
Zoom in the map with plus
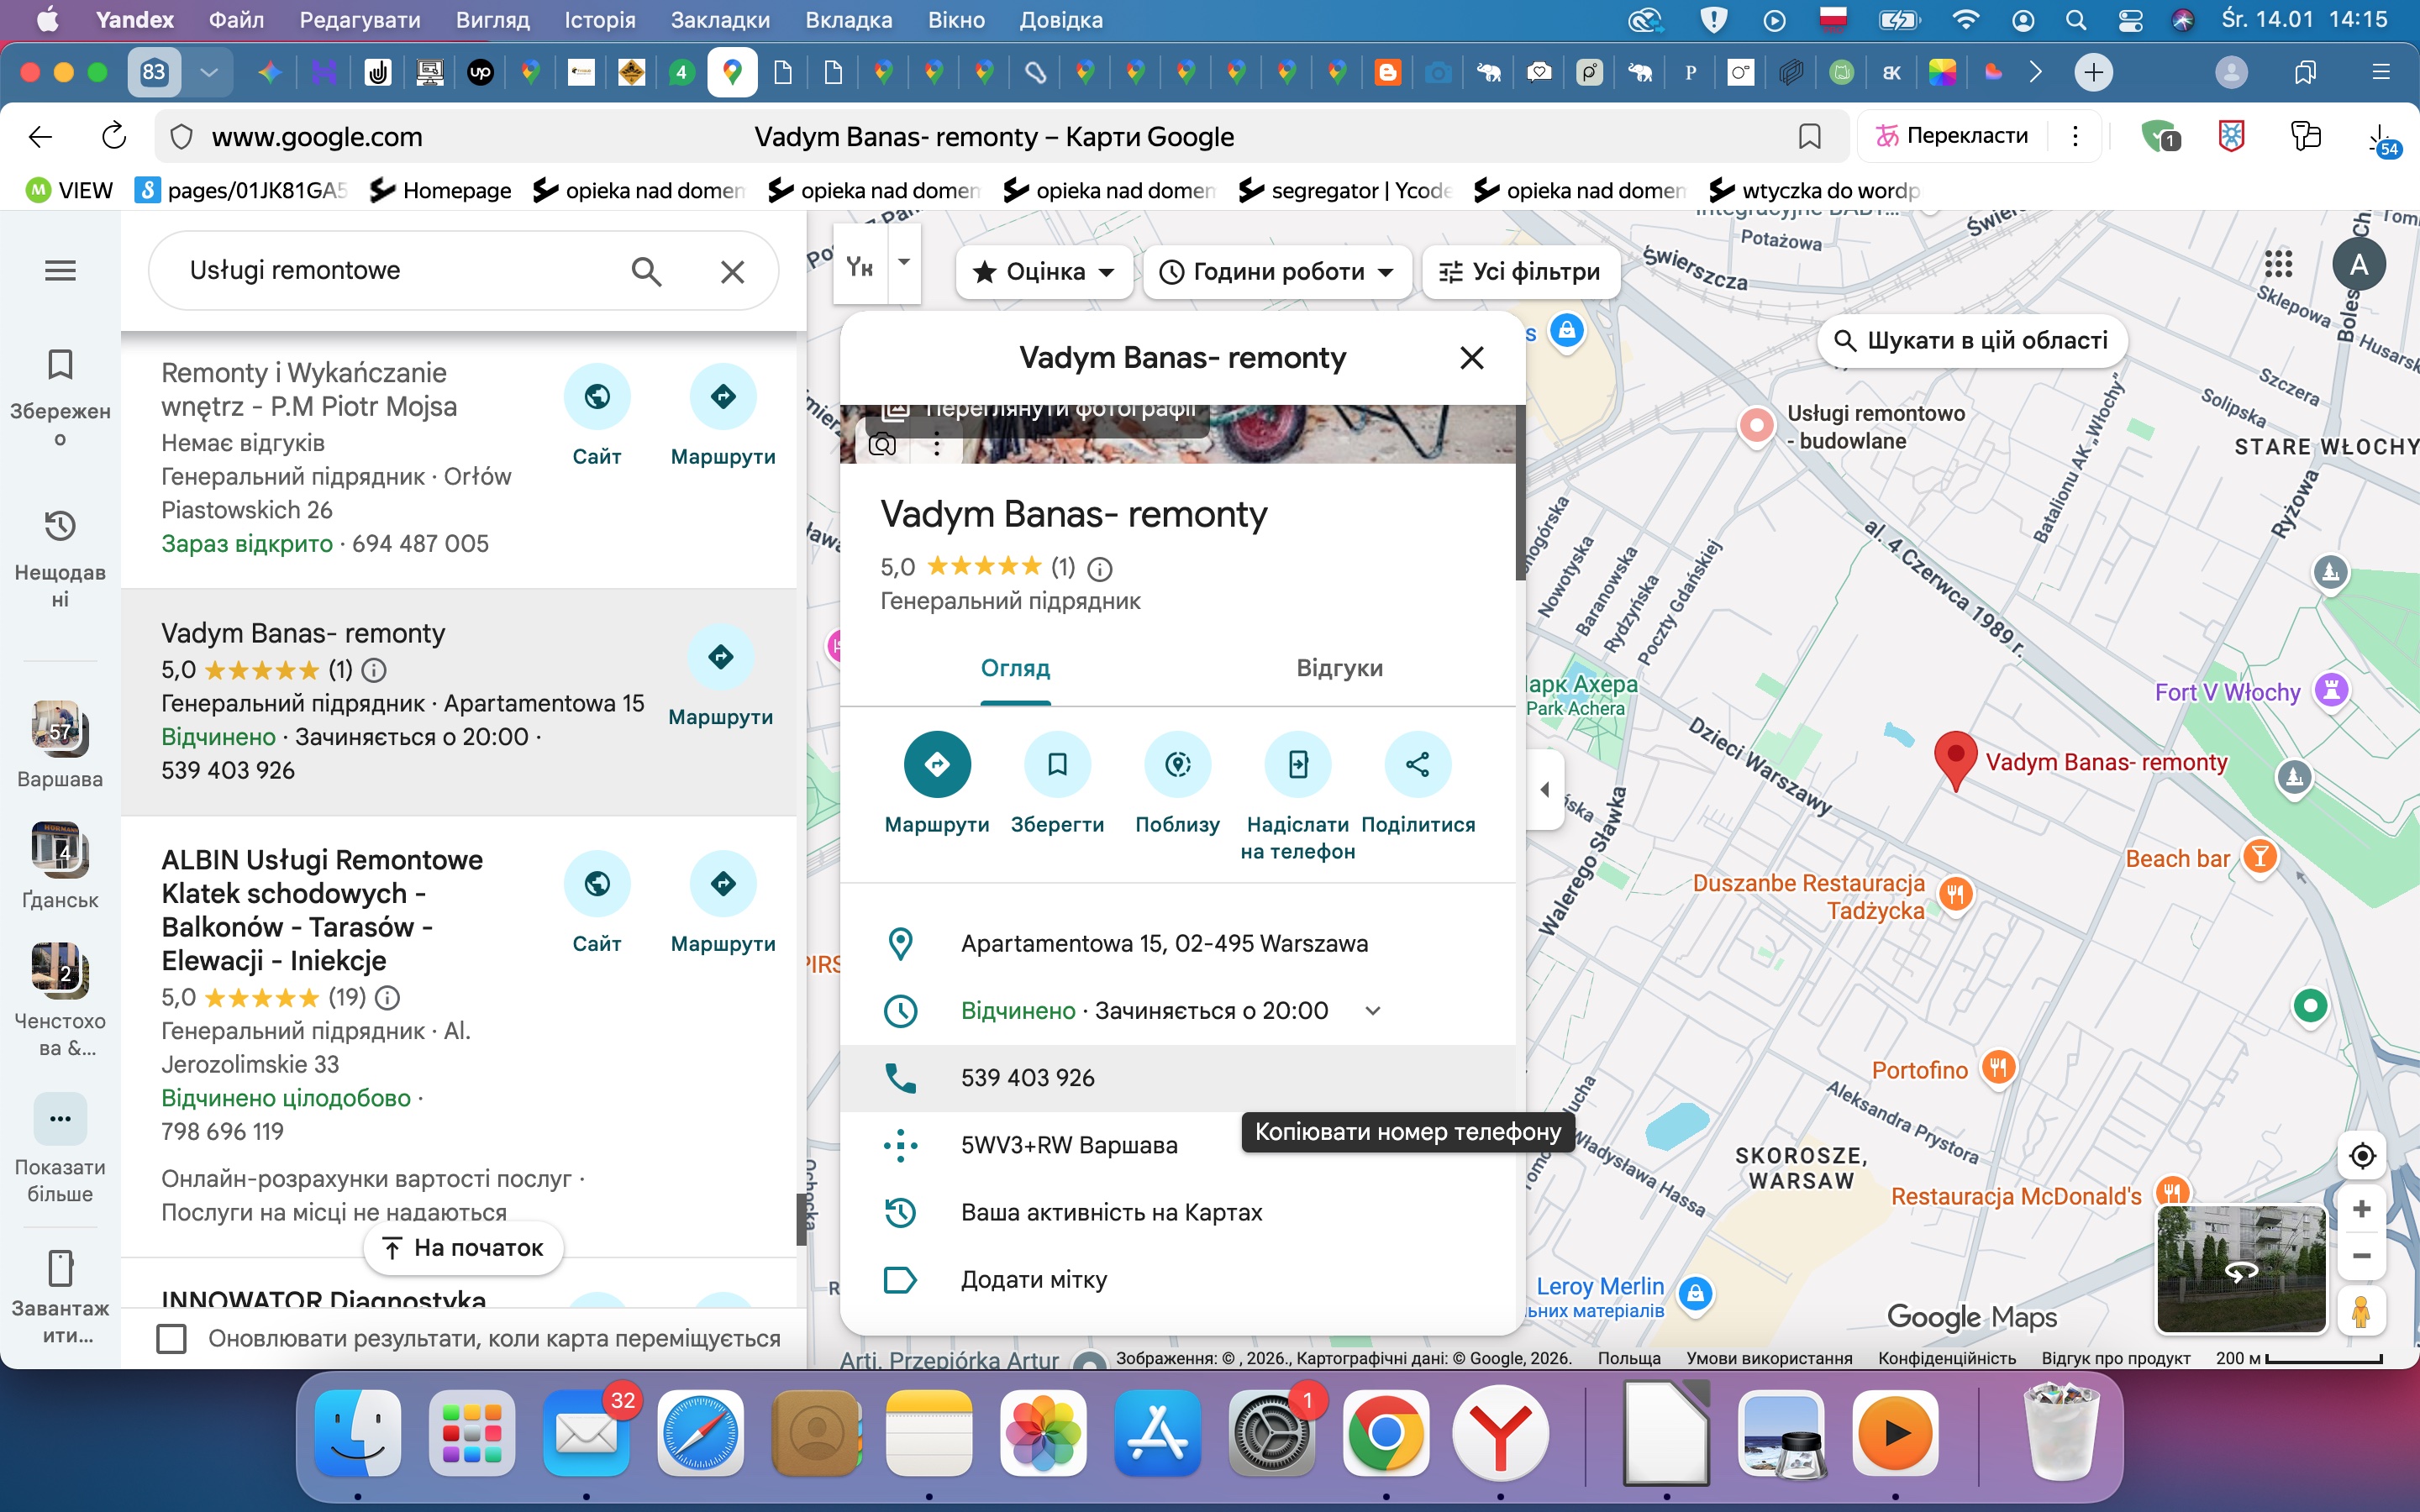[2362, 1209]
